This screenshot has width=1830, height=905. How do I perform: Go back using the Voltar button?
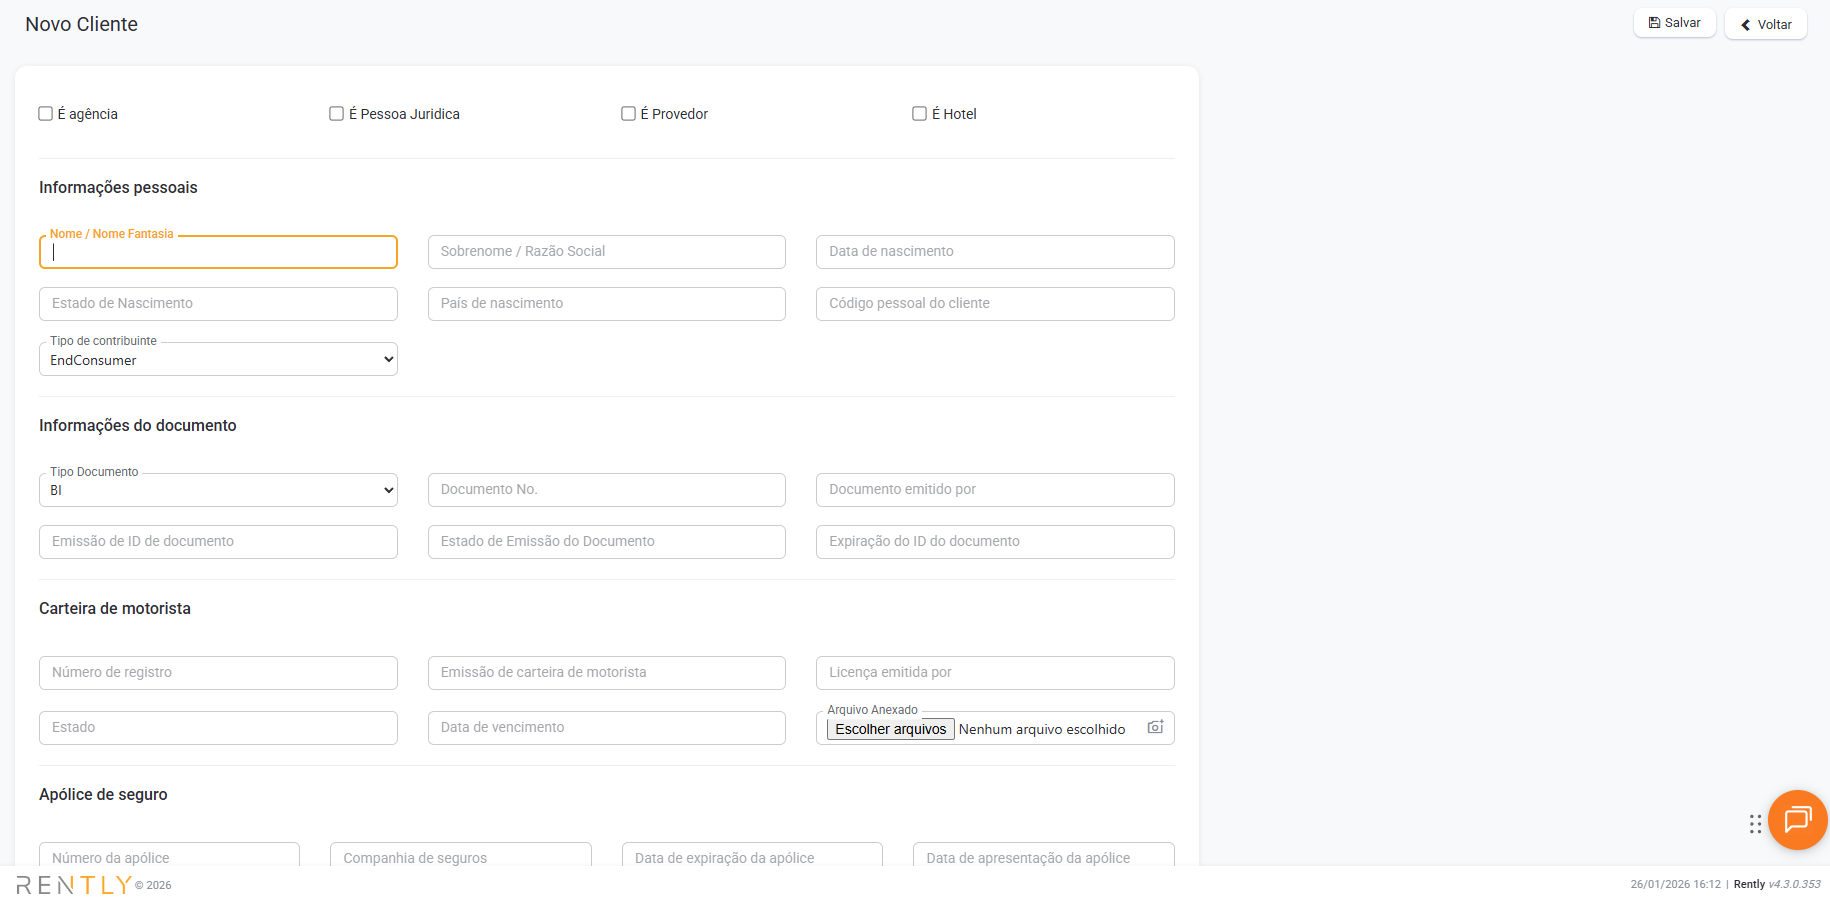[x=1765, y=24]
